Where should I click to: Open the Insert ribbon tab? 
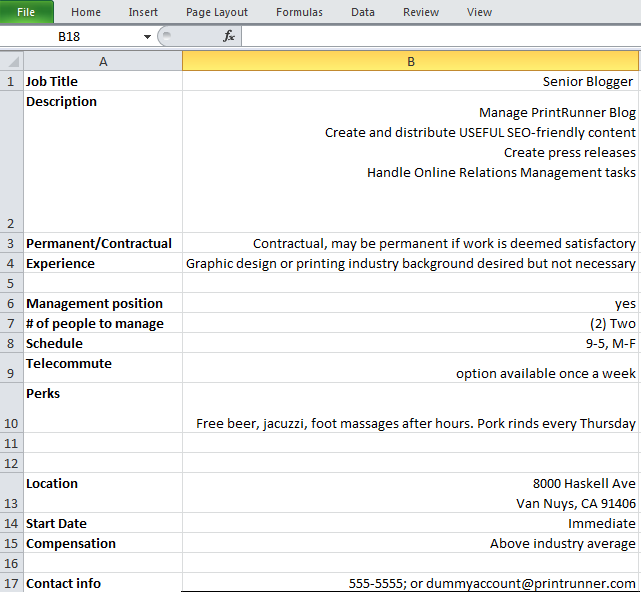(143, 12)
